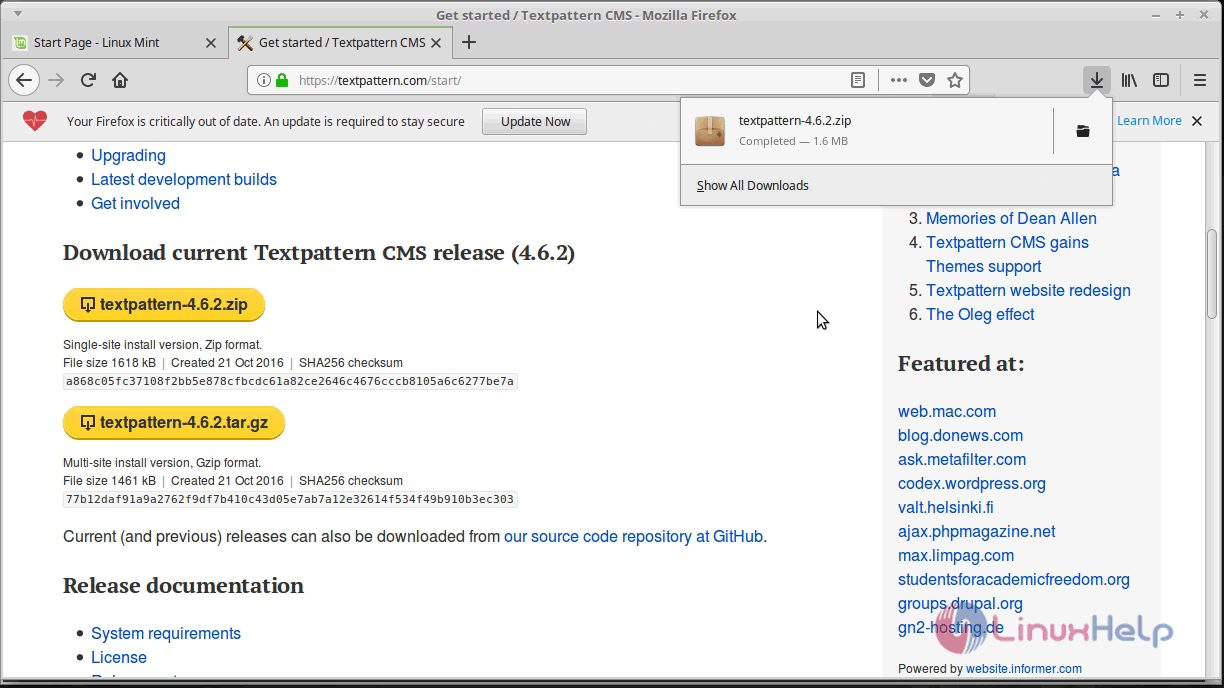This screenshot has height=688, width=1224.
Task: Bookmark this page with the star
Action: pyautogui.click(x=955, y=80)
